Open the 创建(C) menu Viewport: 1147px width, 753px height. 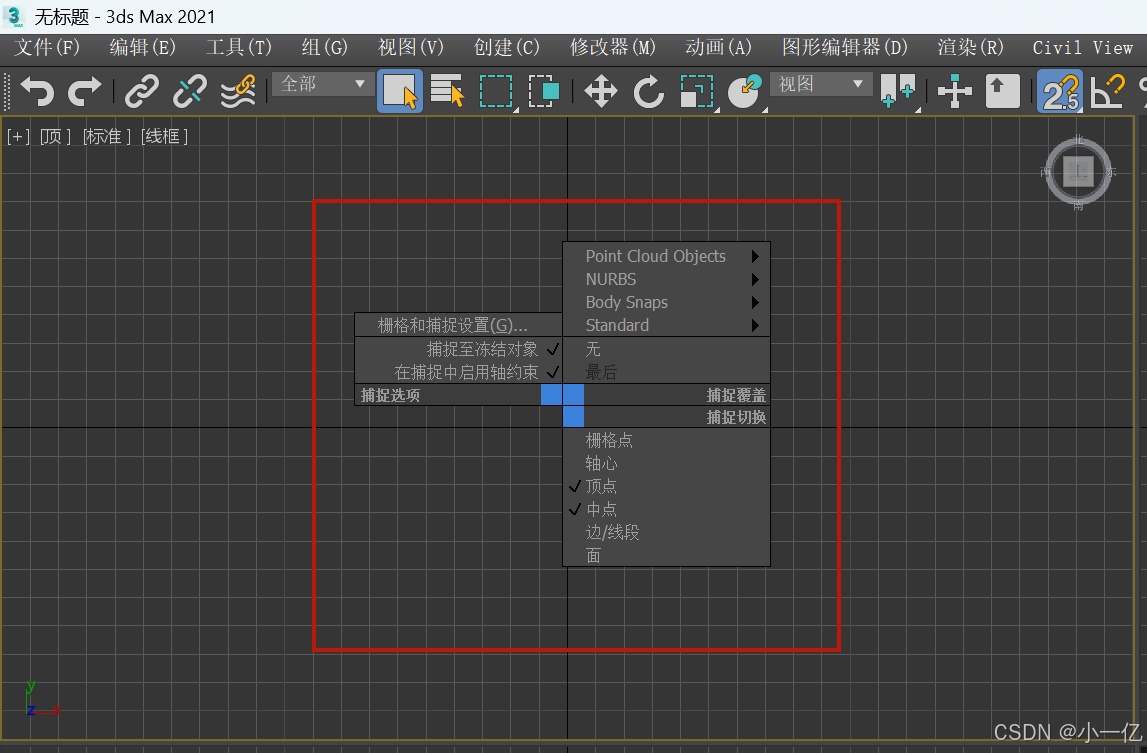coord(506,48)
